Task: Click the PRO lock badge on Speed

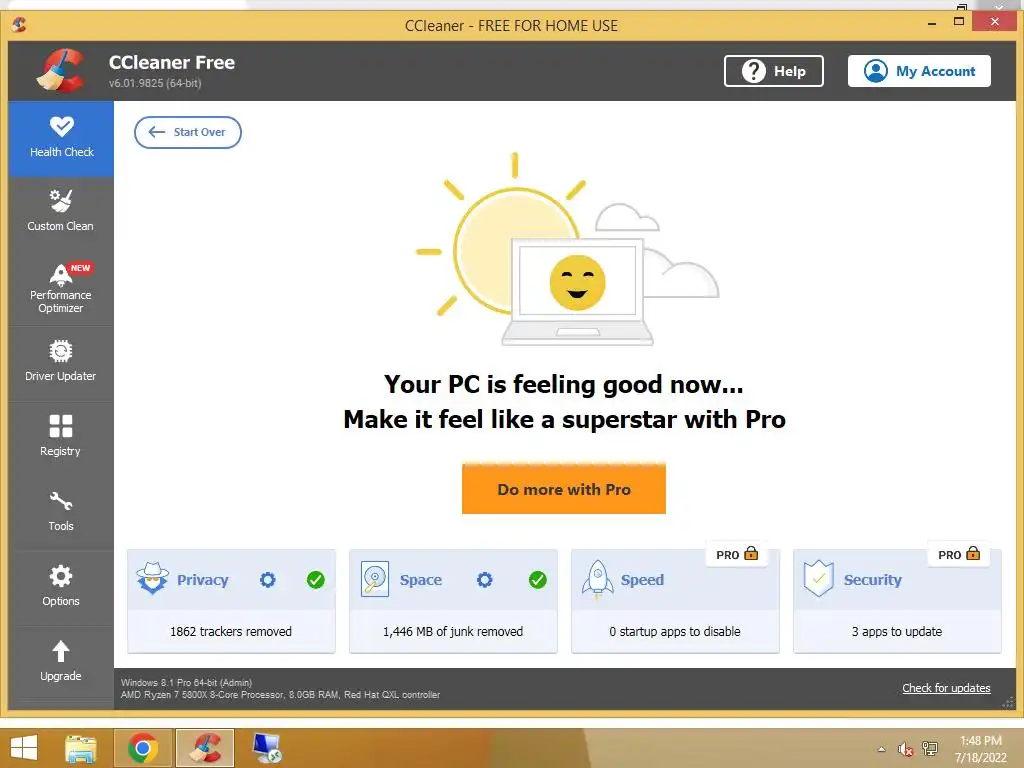Action: click(737, 554)
